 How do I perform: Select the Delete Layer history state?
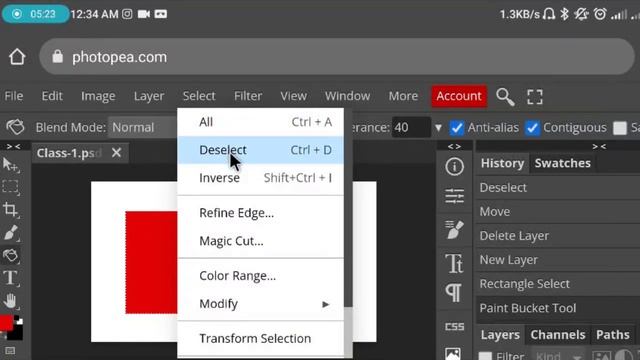point(558,236)
